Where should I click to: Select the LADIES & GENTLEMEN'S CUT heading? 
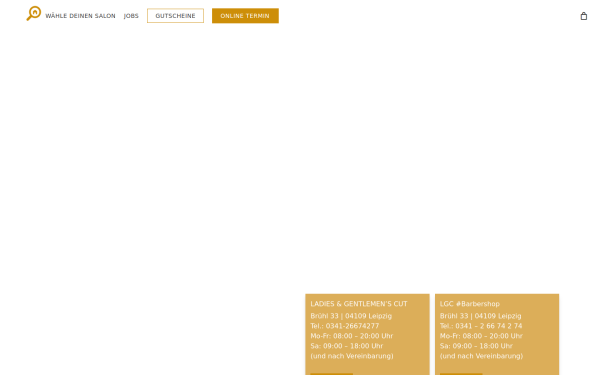tap(359, 304)
